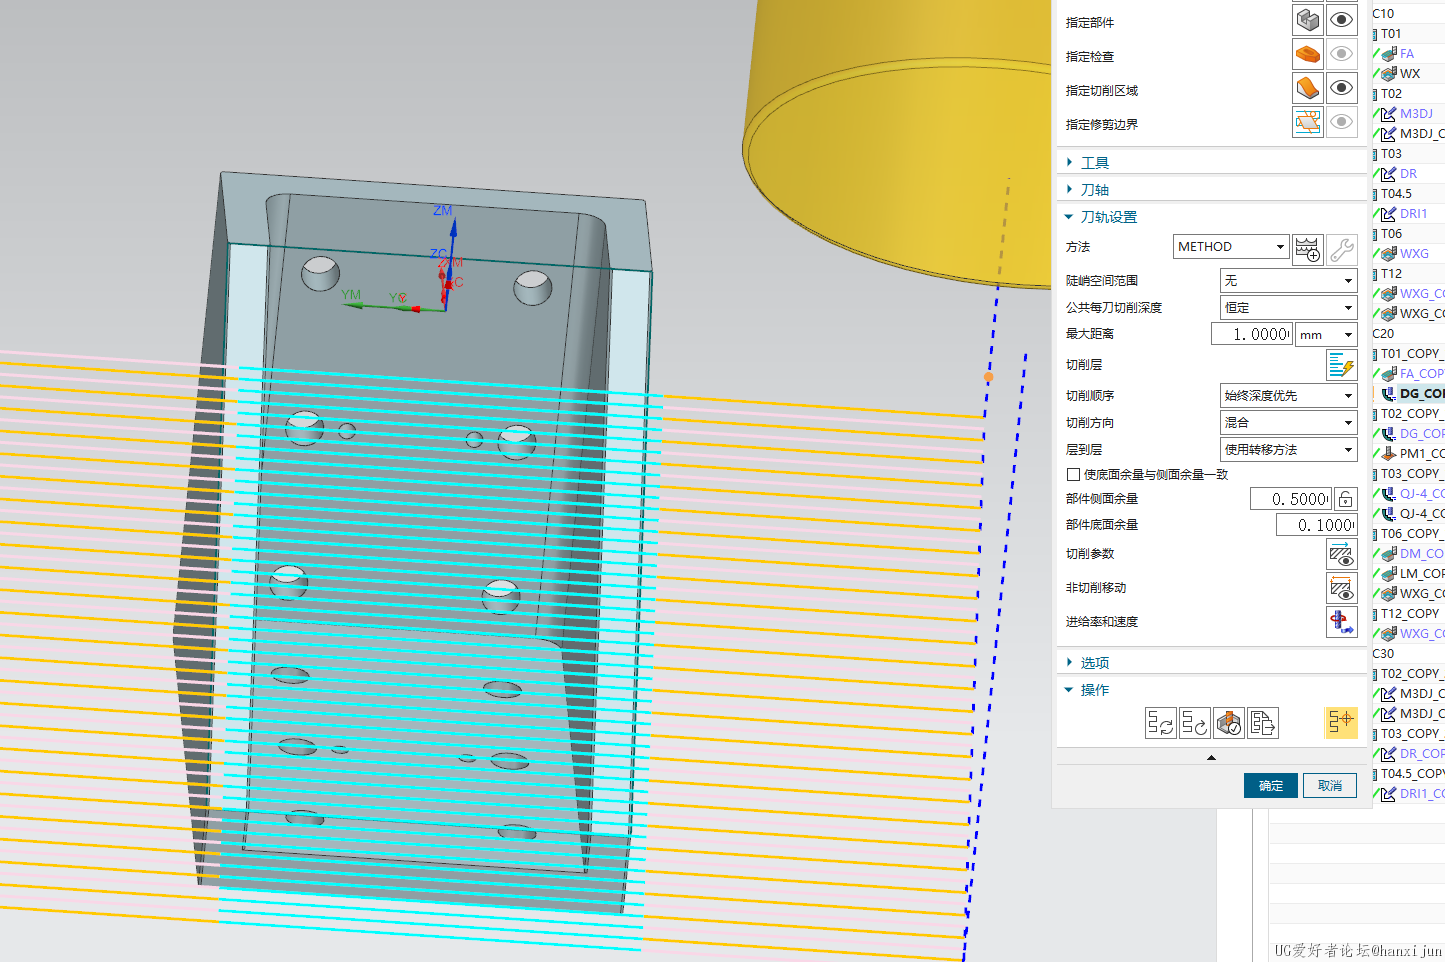Click the highlighted yellow tool path display icon
1445x962 pixels.
click(1341, 722)
